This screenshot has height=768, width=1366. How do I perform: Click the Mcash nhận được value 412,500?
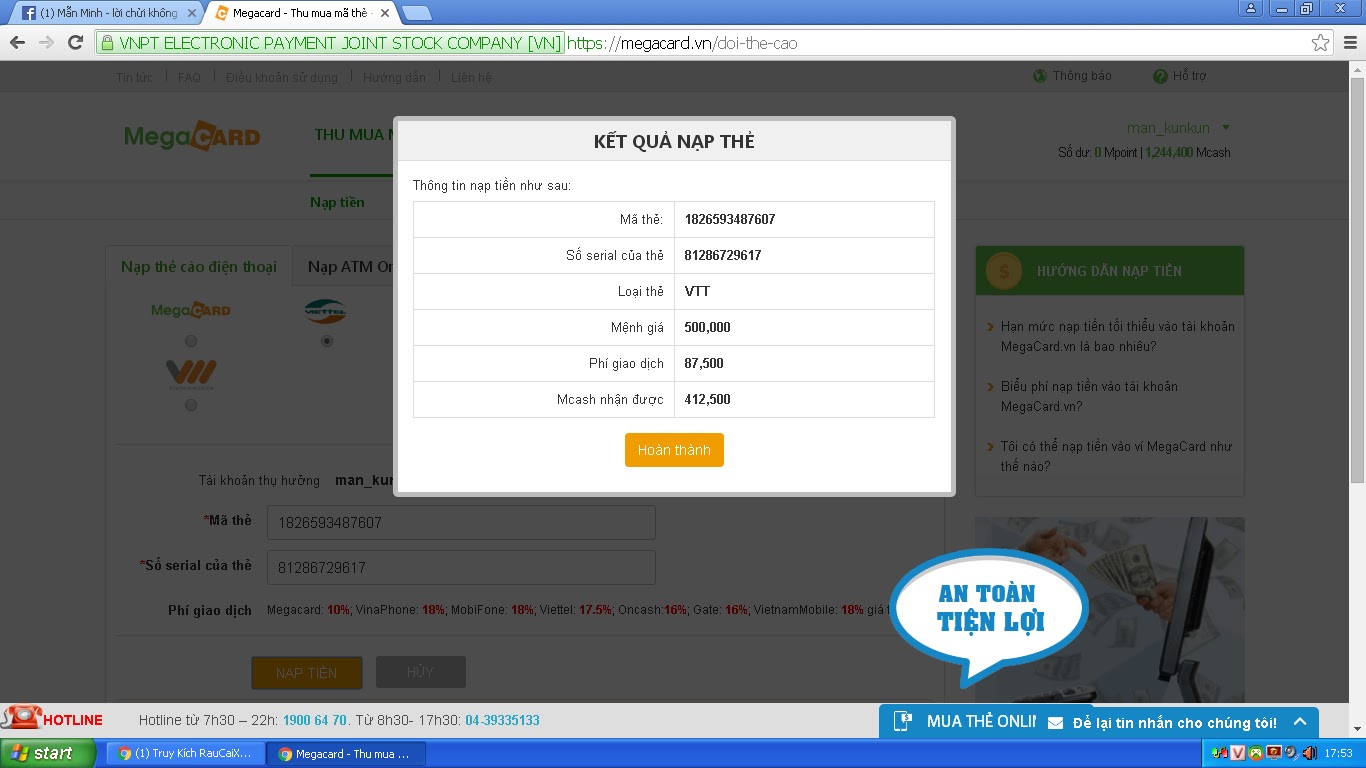coord(707,399)
